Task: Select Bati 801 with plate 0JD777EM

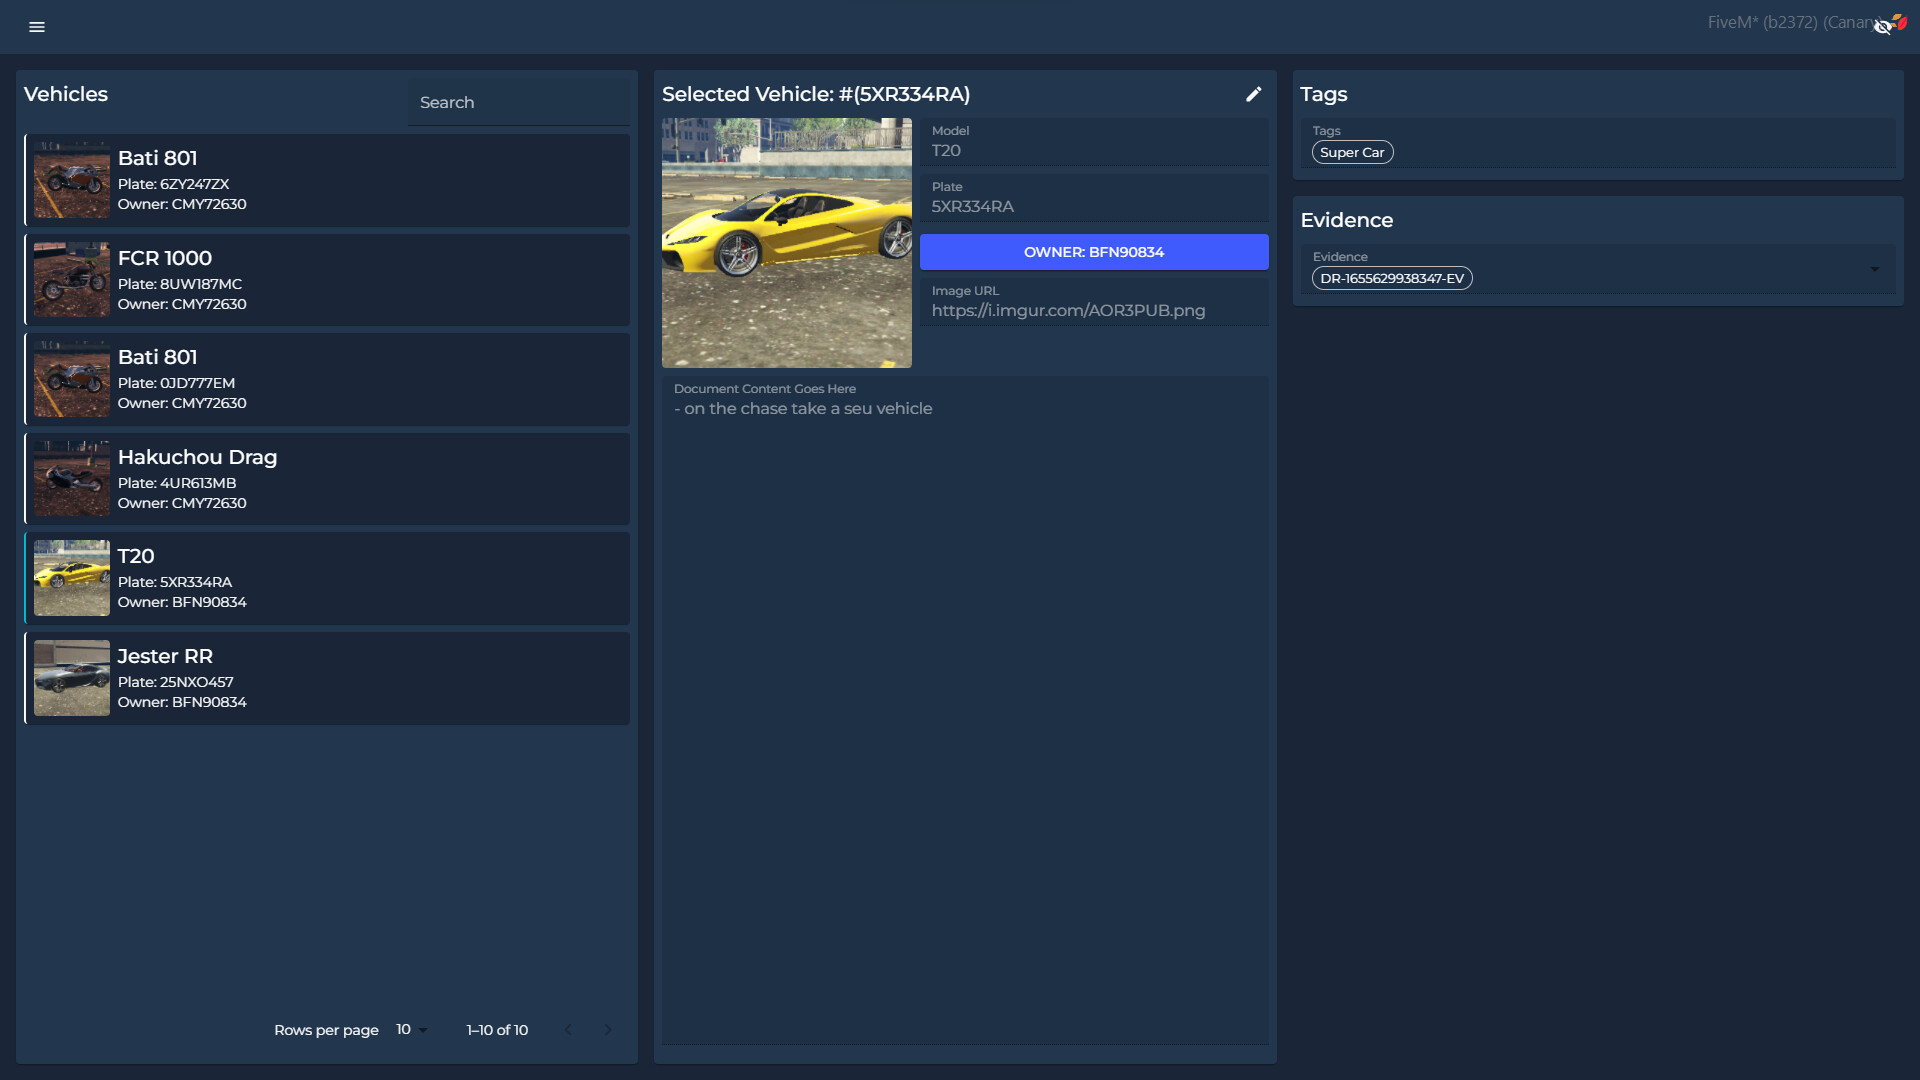Action: (328, 379)
